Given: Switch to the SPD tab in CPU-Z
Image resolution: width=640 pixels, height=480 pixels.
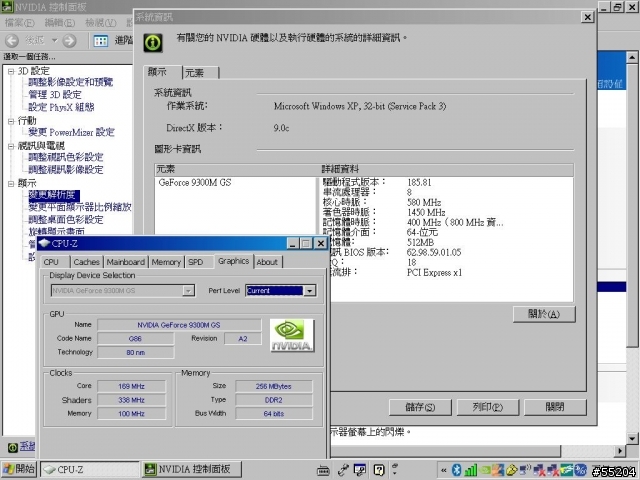Looking at the screenshot, I should tap(198, 262).
